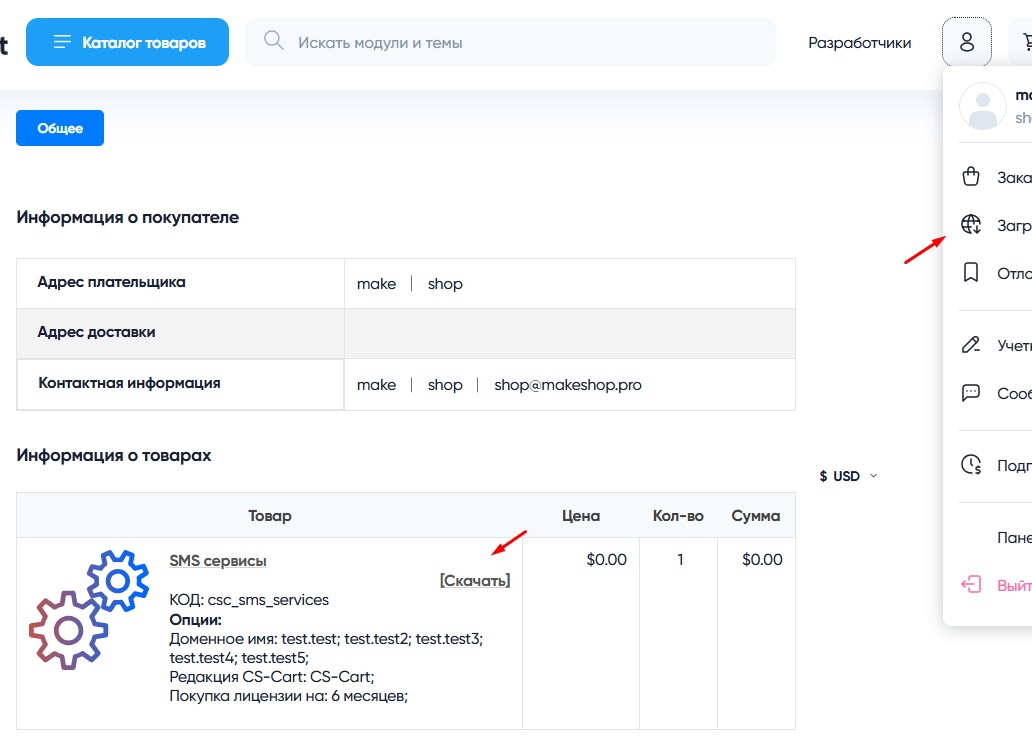Open the shopping cart icon
This screenshot has width=1032, height=749.
pyautogui.click(x=1025, y=42)
